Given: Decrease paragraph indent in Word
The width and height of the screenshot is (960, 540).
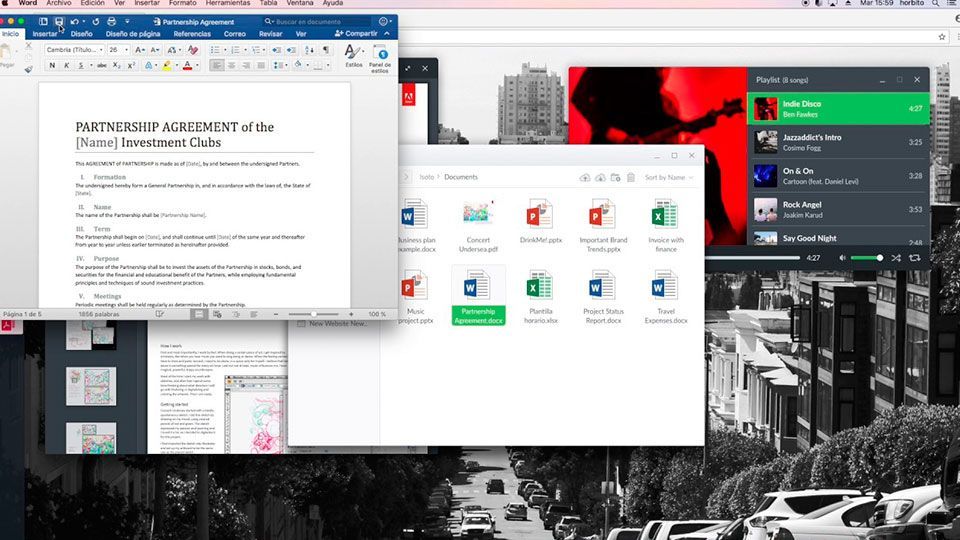Looking at the screenshot, I should tap(276, 50).
